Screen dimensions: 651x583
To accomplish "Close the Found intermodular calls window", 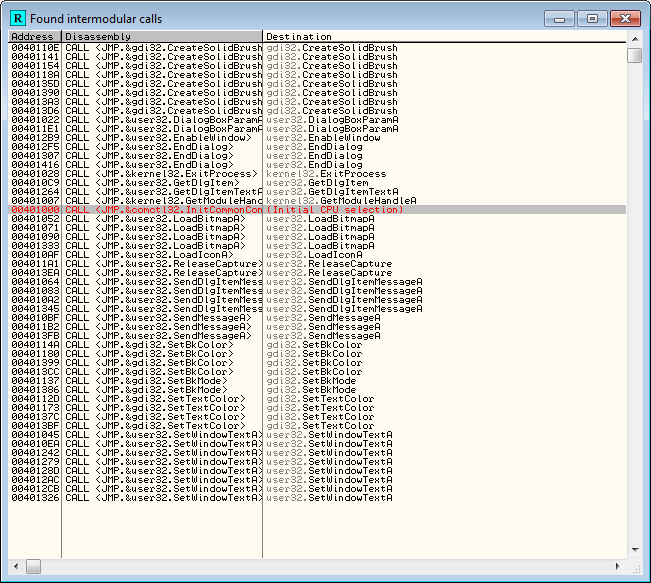I will tap(625, 19).
